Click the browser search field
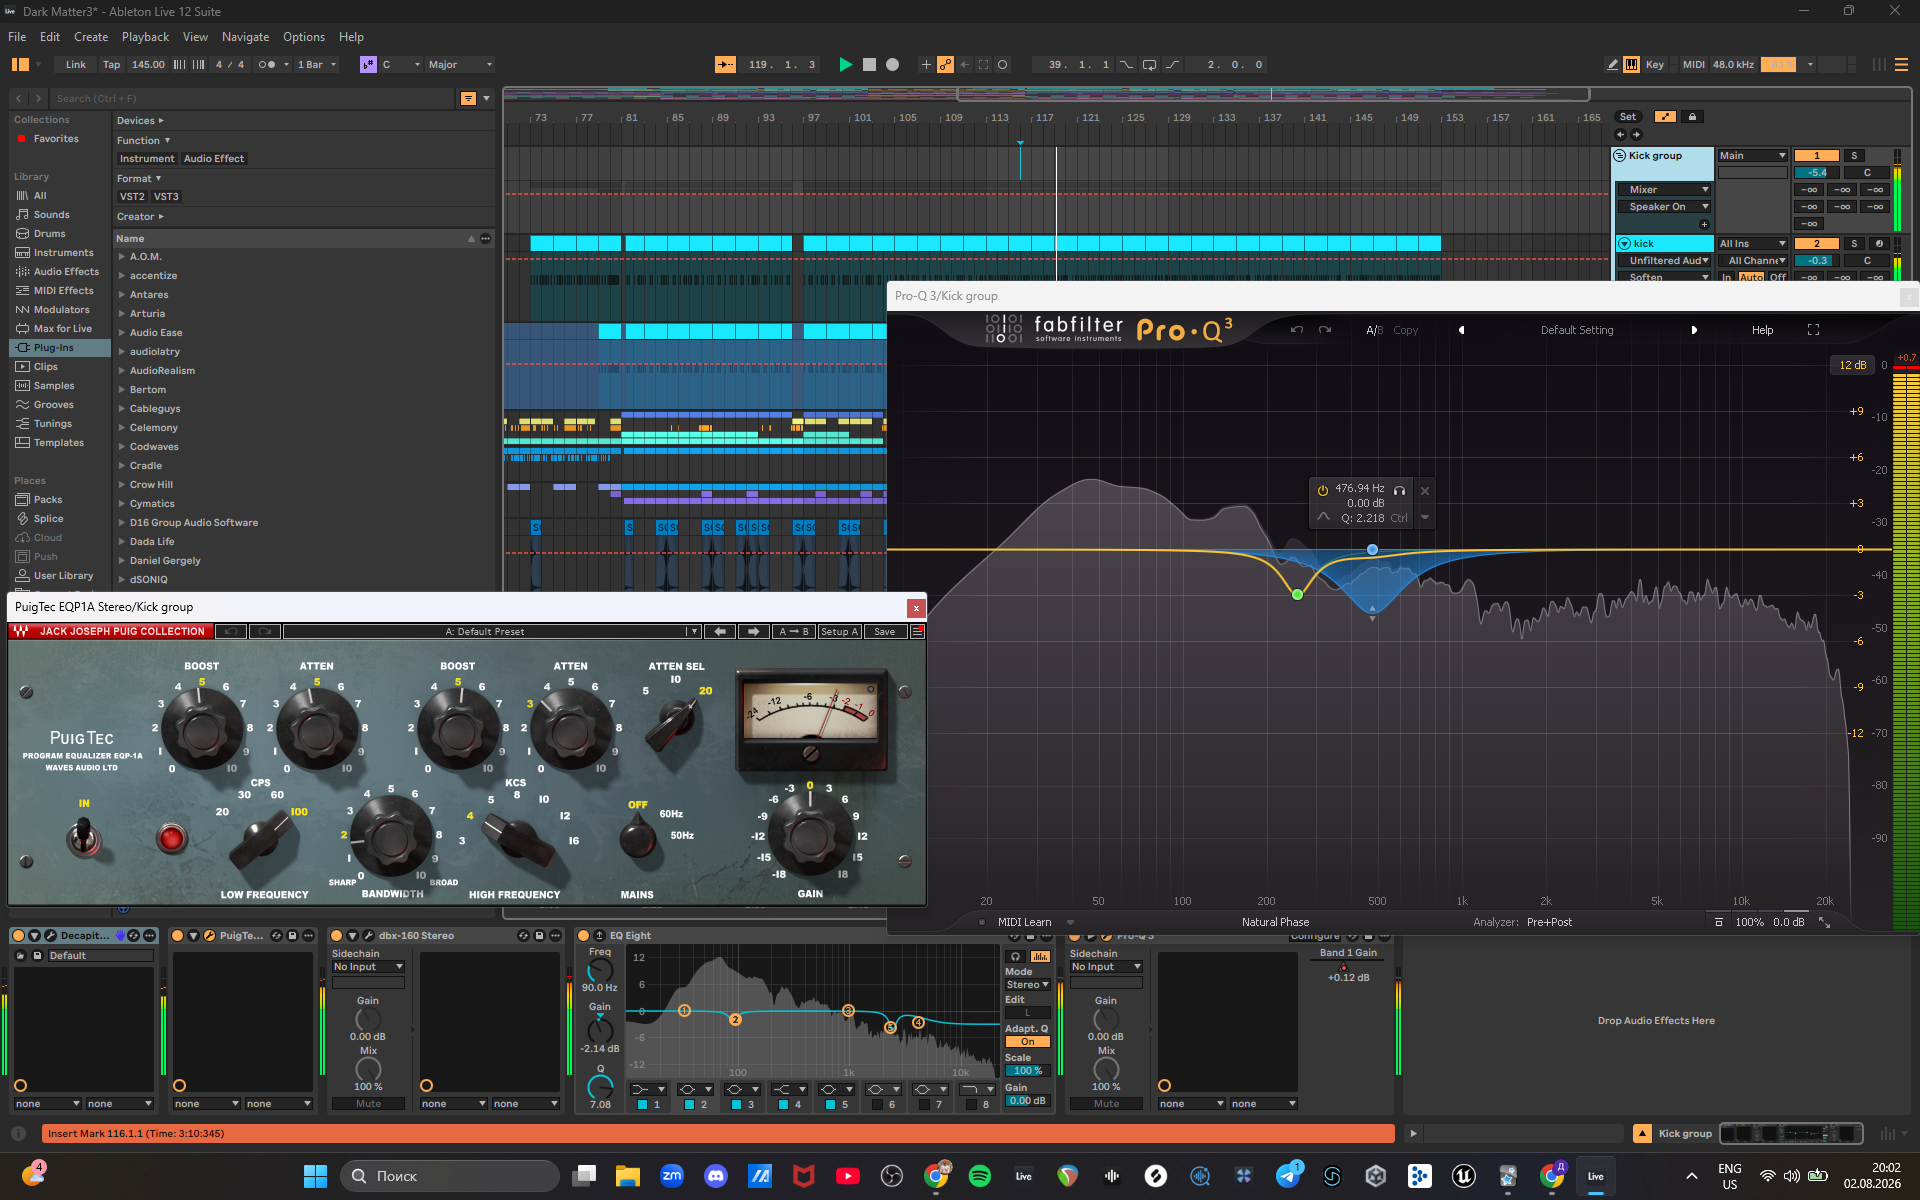 pos(252,99)
